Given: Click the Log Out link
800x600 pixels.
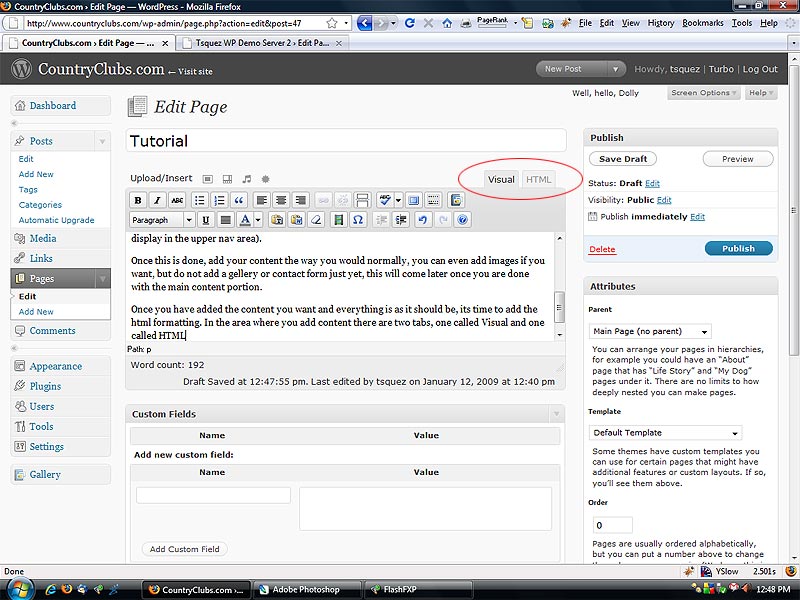Looking at the screenshot, I should click(760, 69).
